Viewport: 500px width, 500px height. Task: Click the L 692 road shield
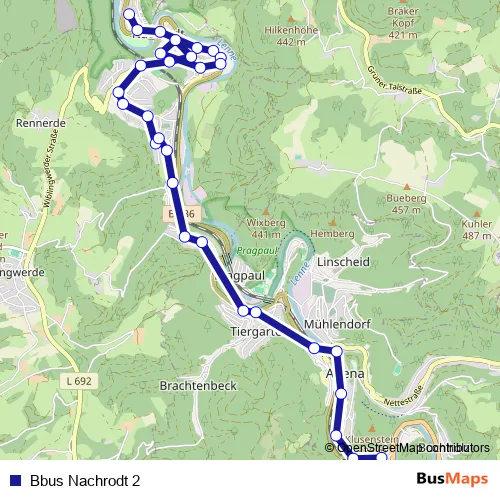(x=79, y=381)
